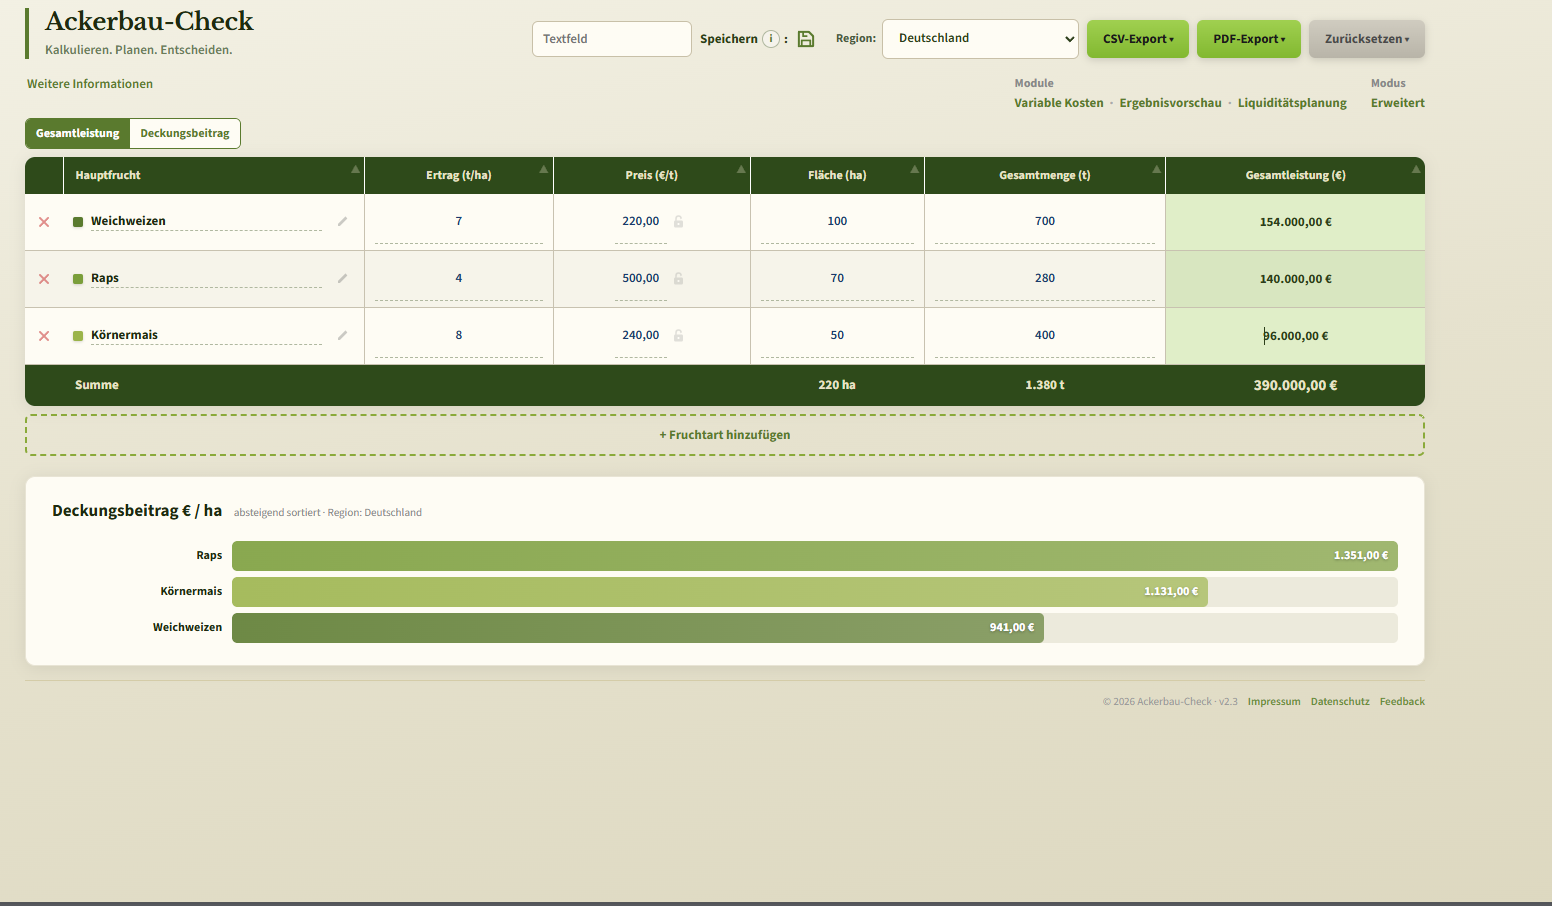Edit the Körnermais area value 50
The image size is (1552, 906).
(x=837, y=336)
